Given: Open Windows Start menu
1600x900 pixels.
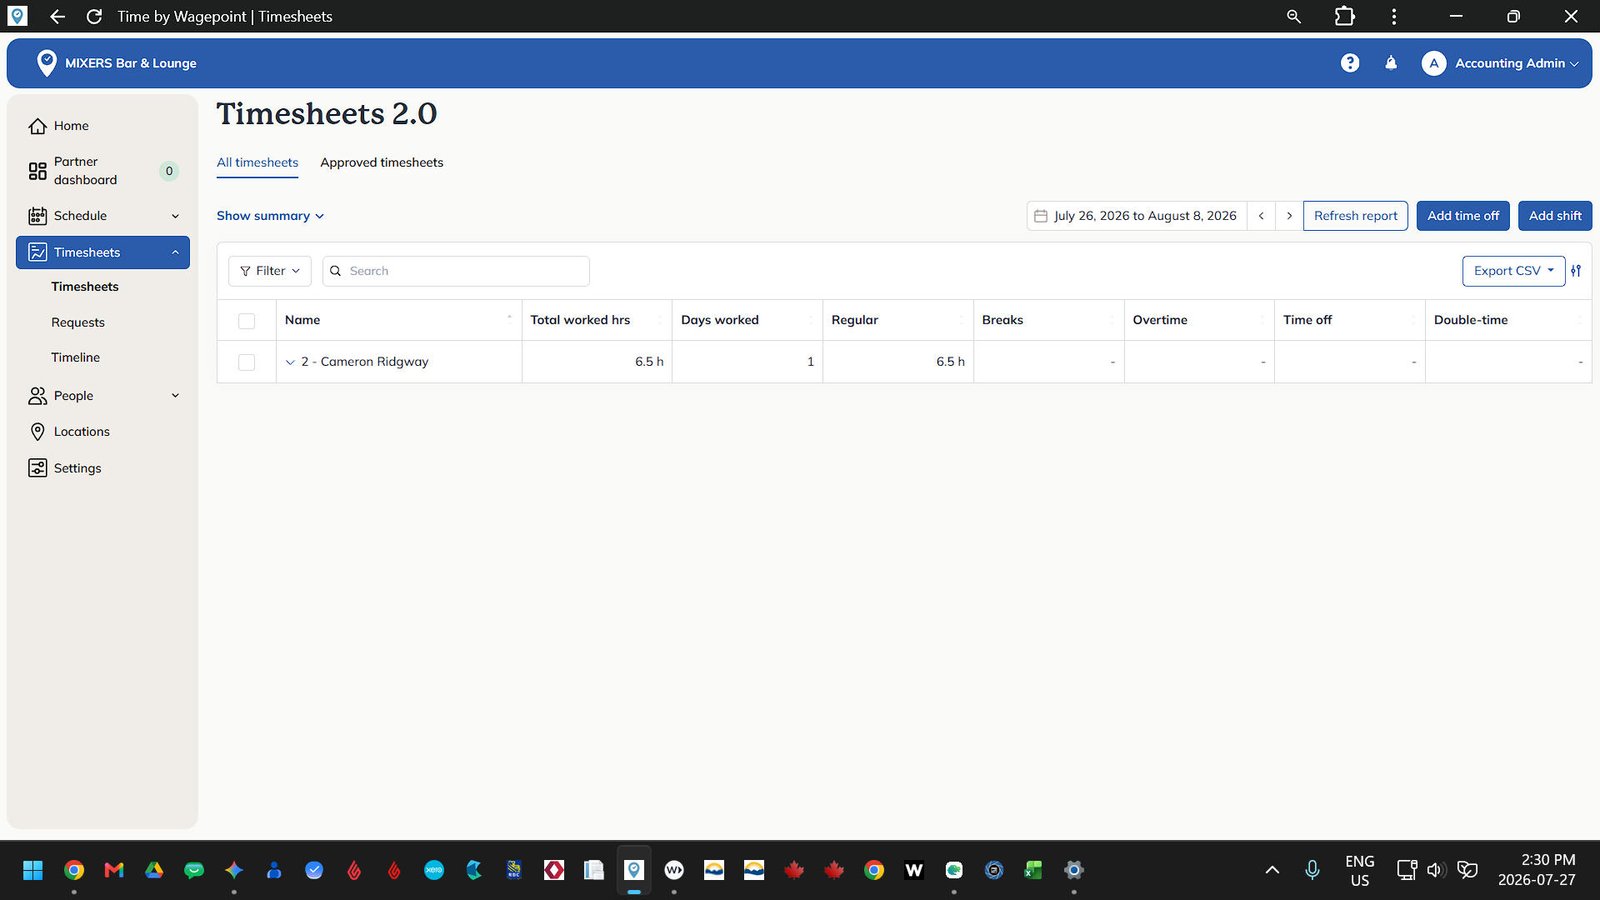Looking at the screenshot, I should point(33,870).
